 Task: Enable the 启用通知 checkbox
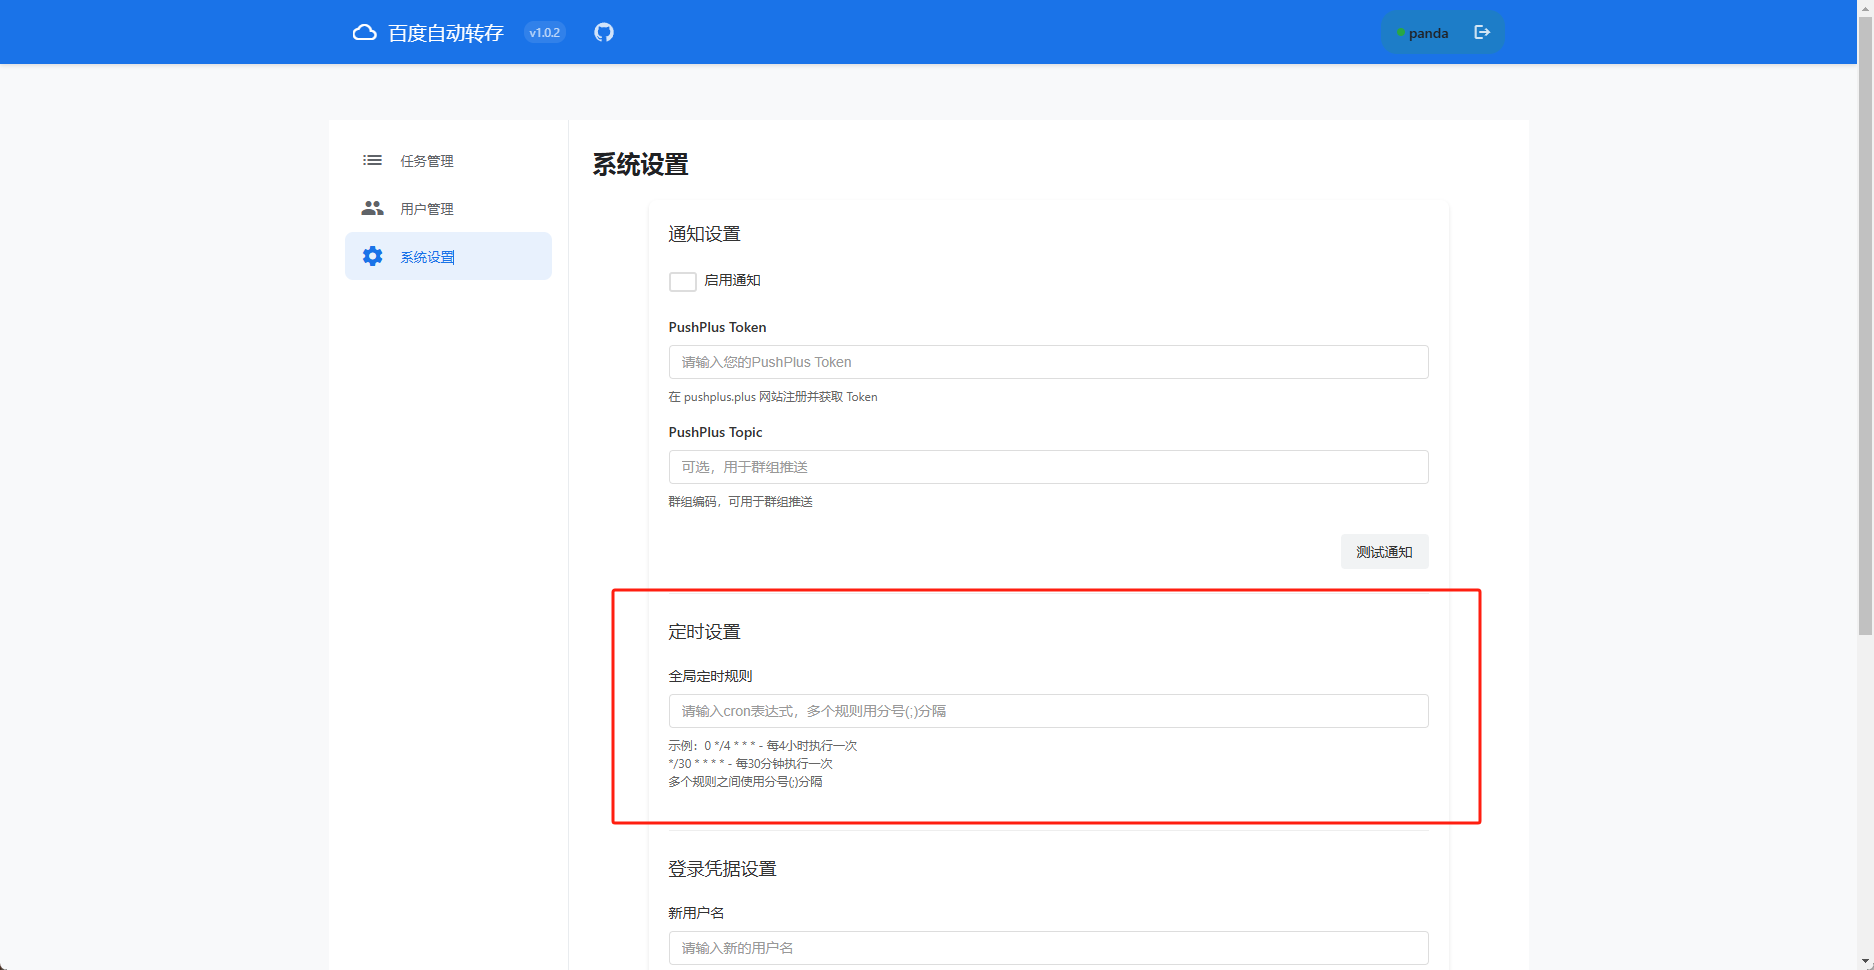pos(683,281)
